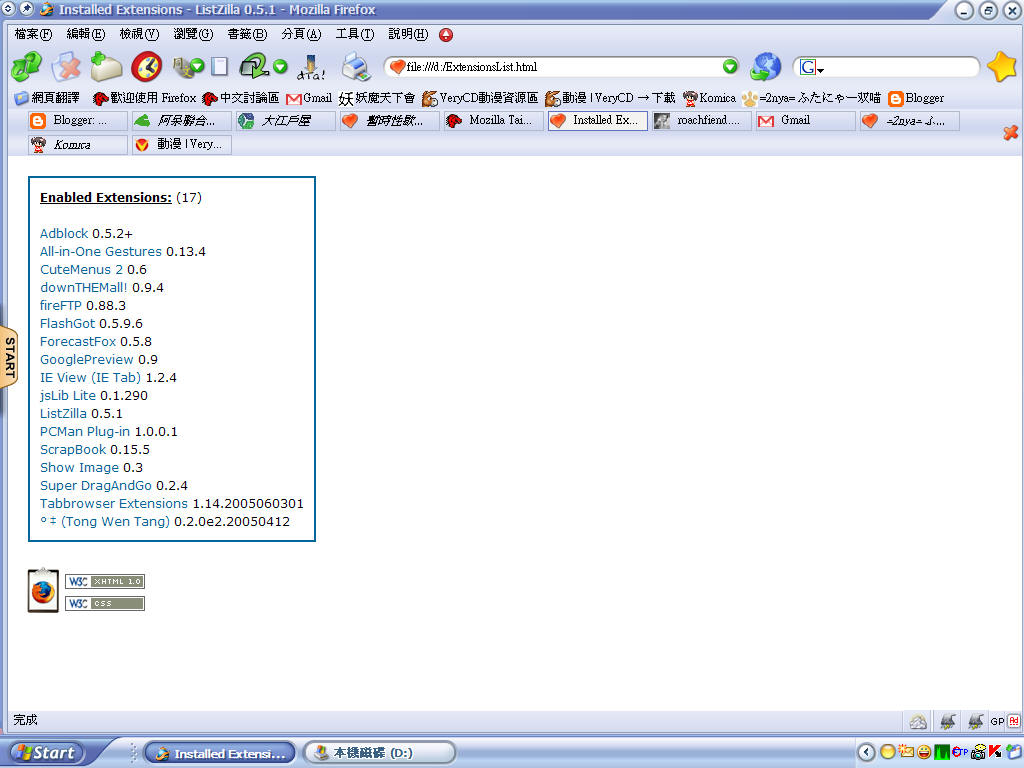Image resolution: width=1024 pixels, height=768 pixels.
Task: Click the W3C XHTML 1.0 badge
Action: [x=105, y=581]
